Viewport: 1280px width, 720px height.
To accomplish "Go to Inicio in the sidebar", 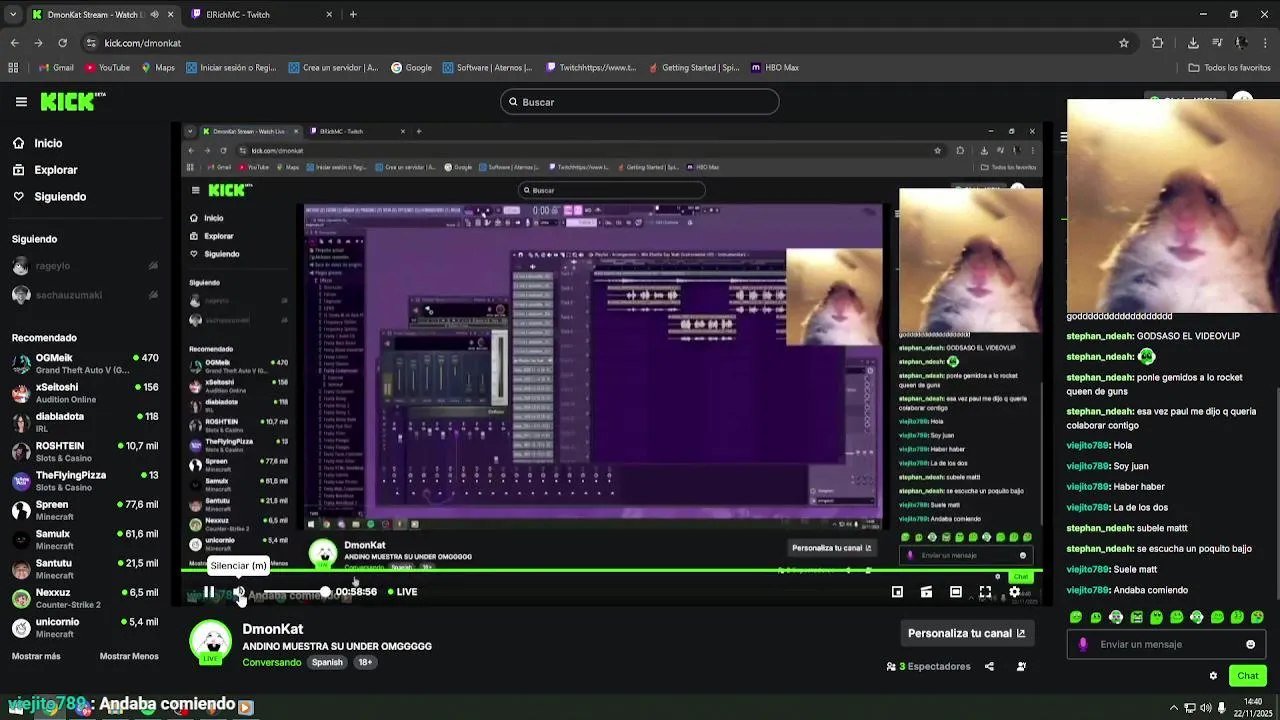I will pyautogui.click(x=48, y=143).
